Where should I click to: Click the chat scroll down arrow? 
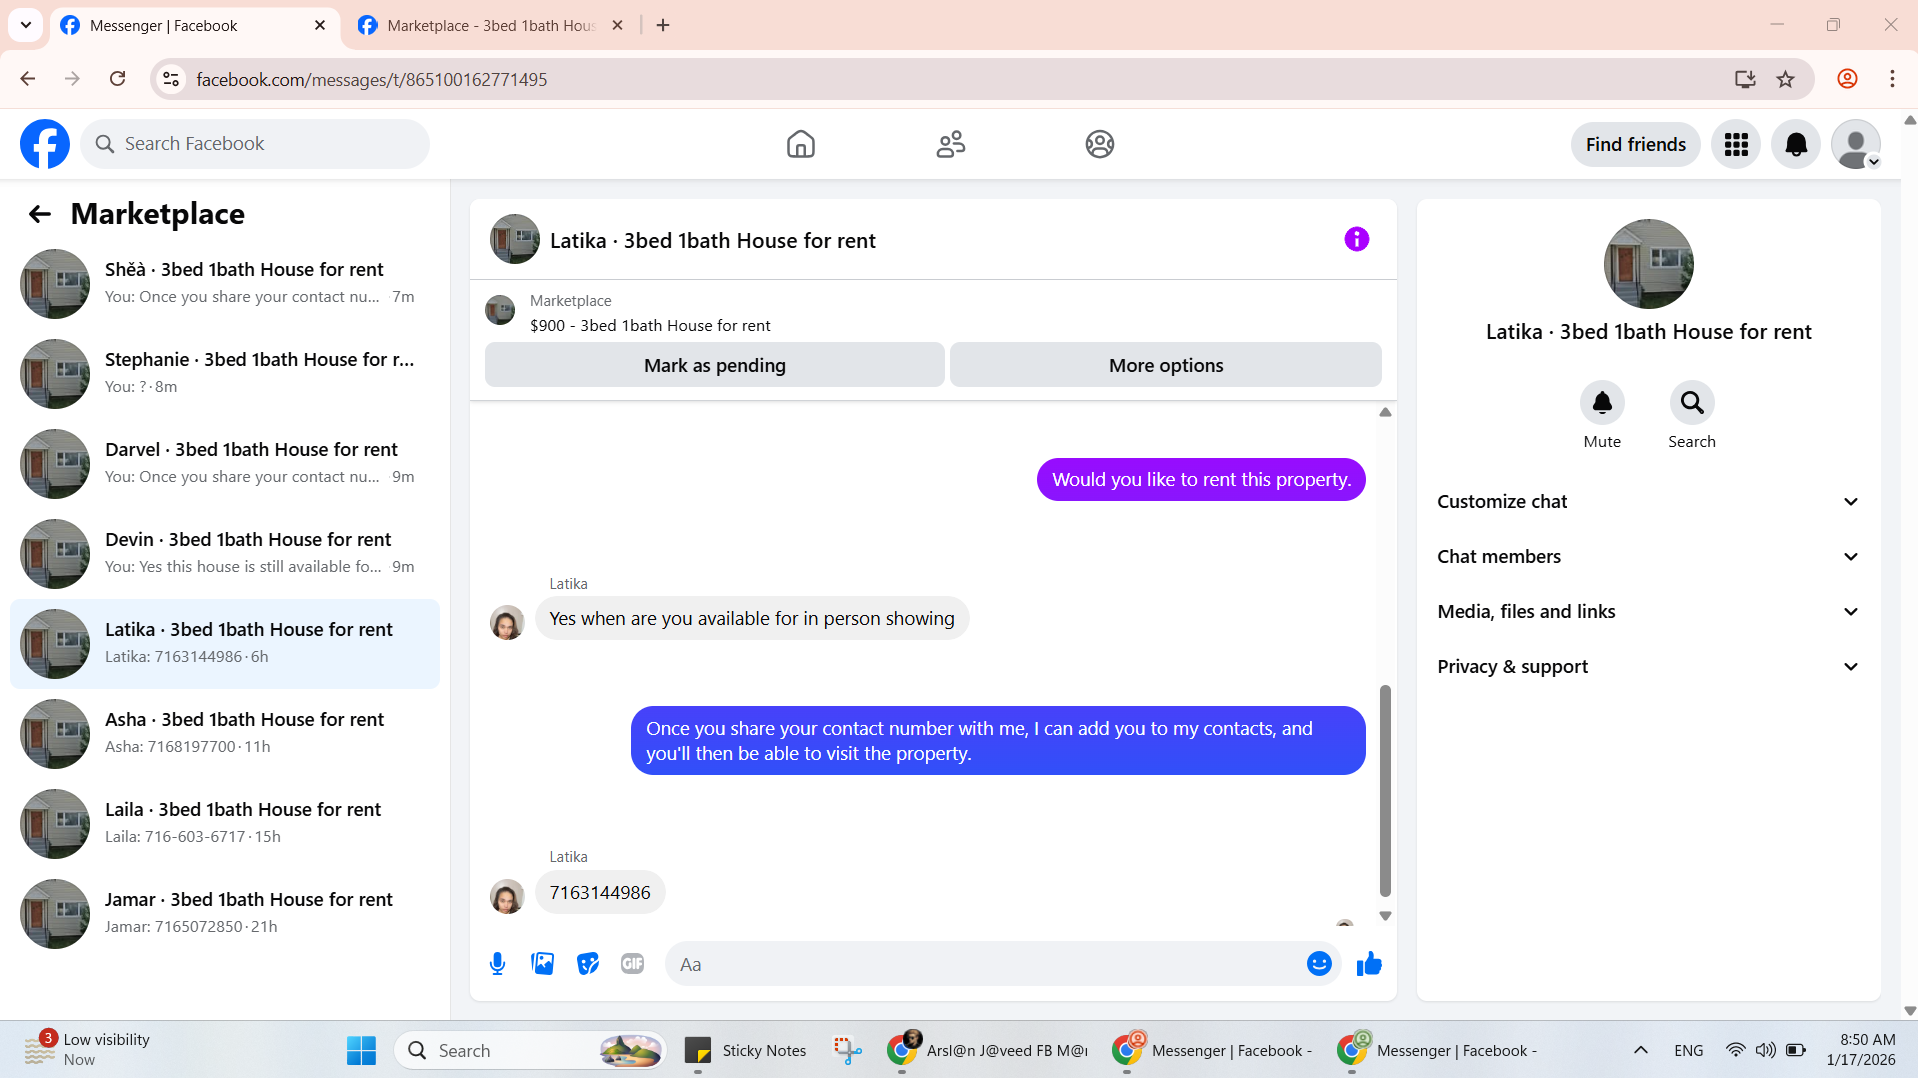1385,915
